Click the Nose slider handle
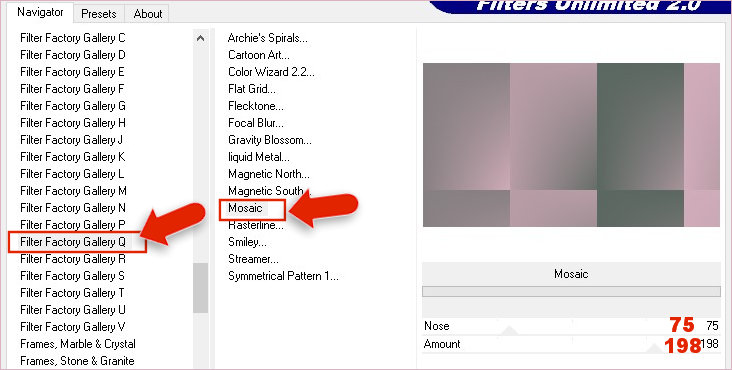Viewport: 732px width, 370px height. coord(509,330)
